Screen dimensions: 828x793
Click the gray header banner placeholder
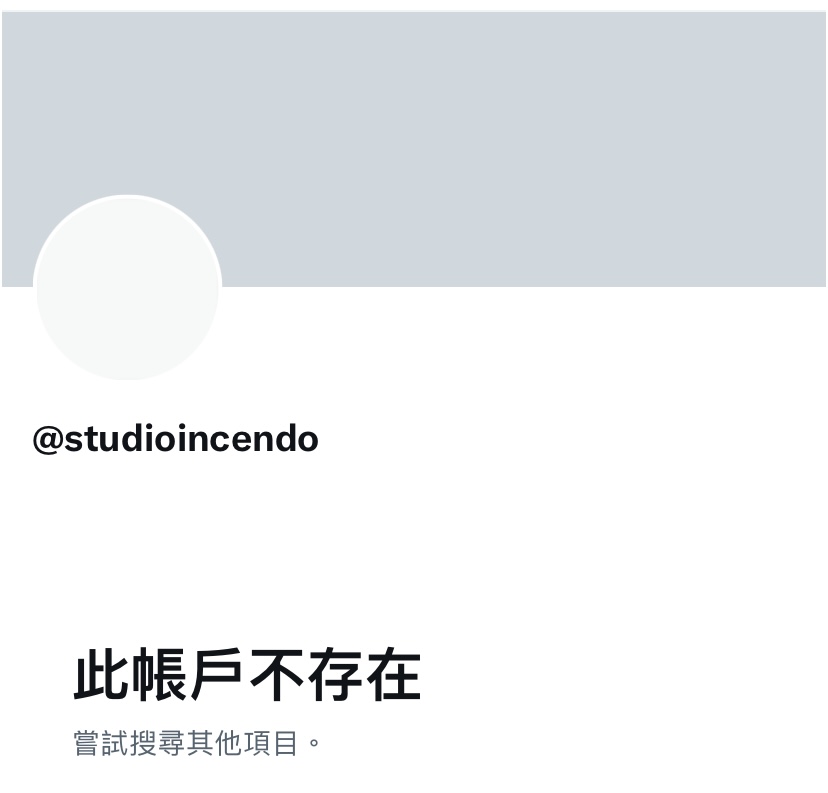414,149
